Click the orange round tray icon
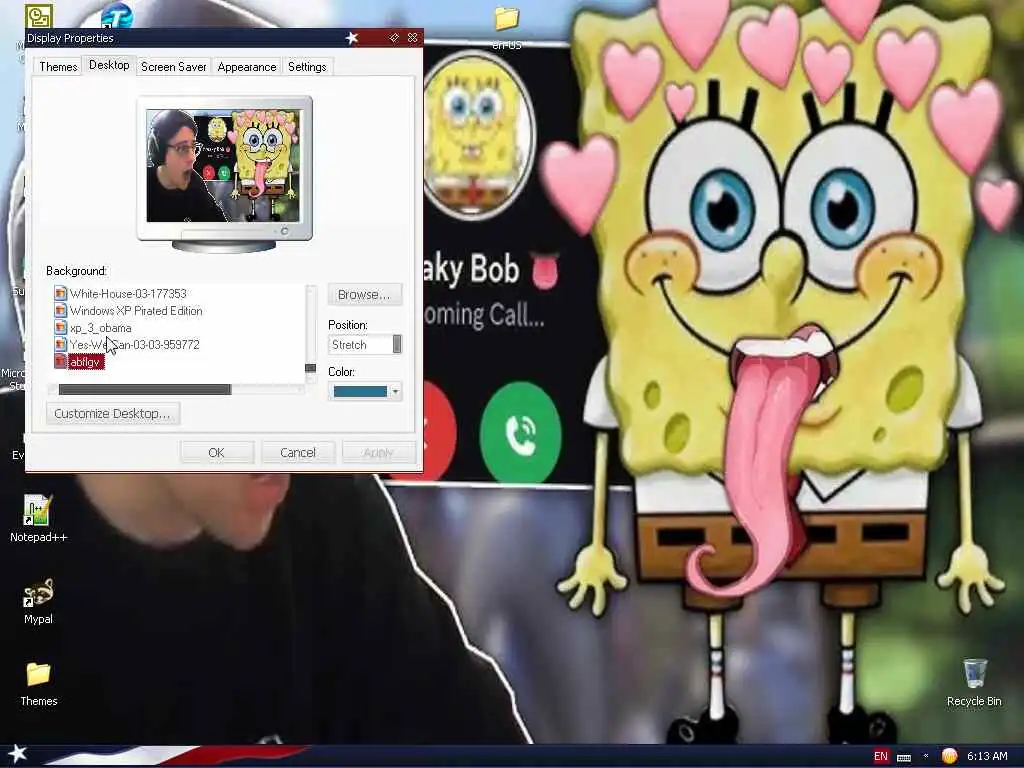This screenshot has width=1024, height=768. [949, 756]
